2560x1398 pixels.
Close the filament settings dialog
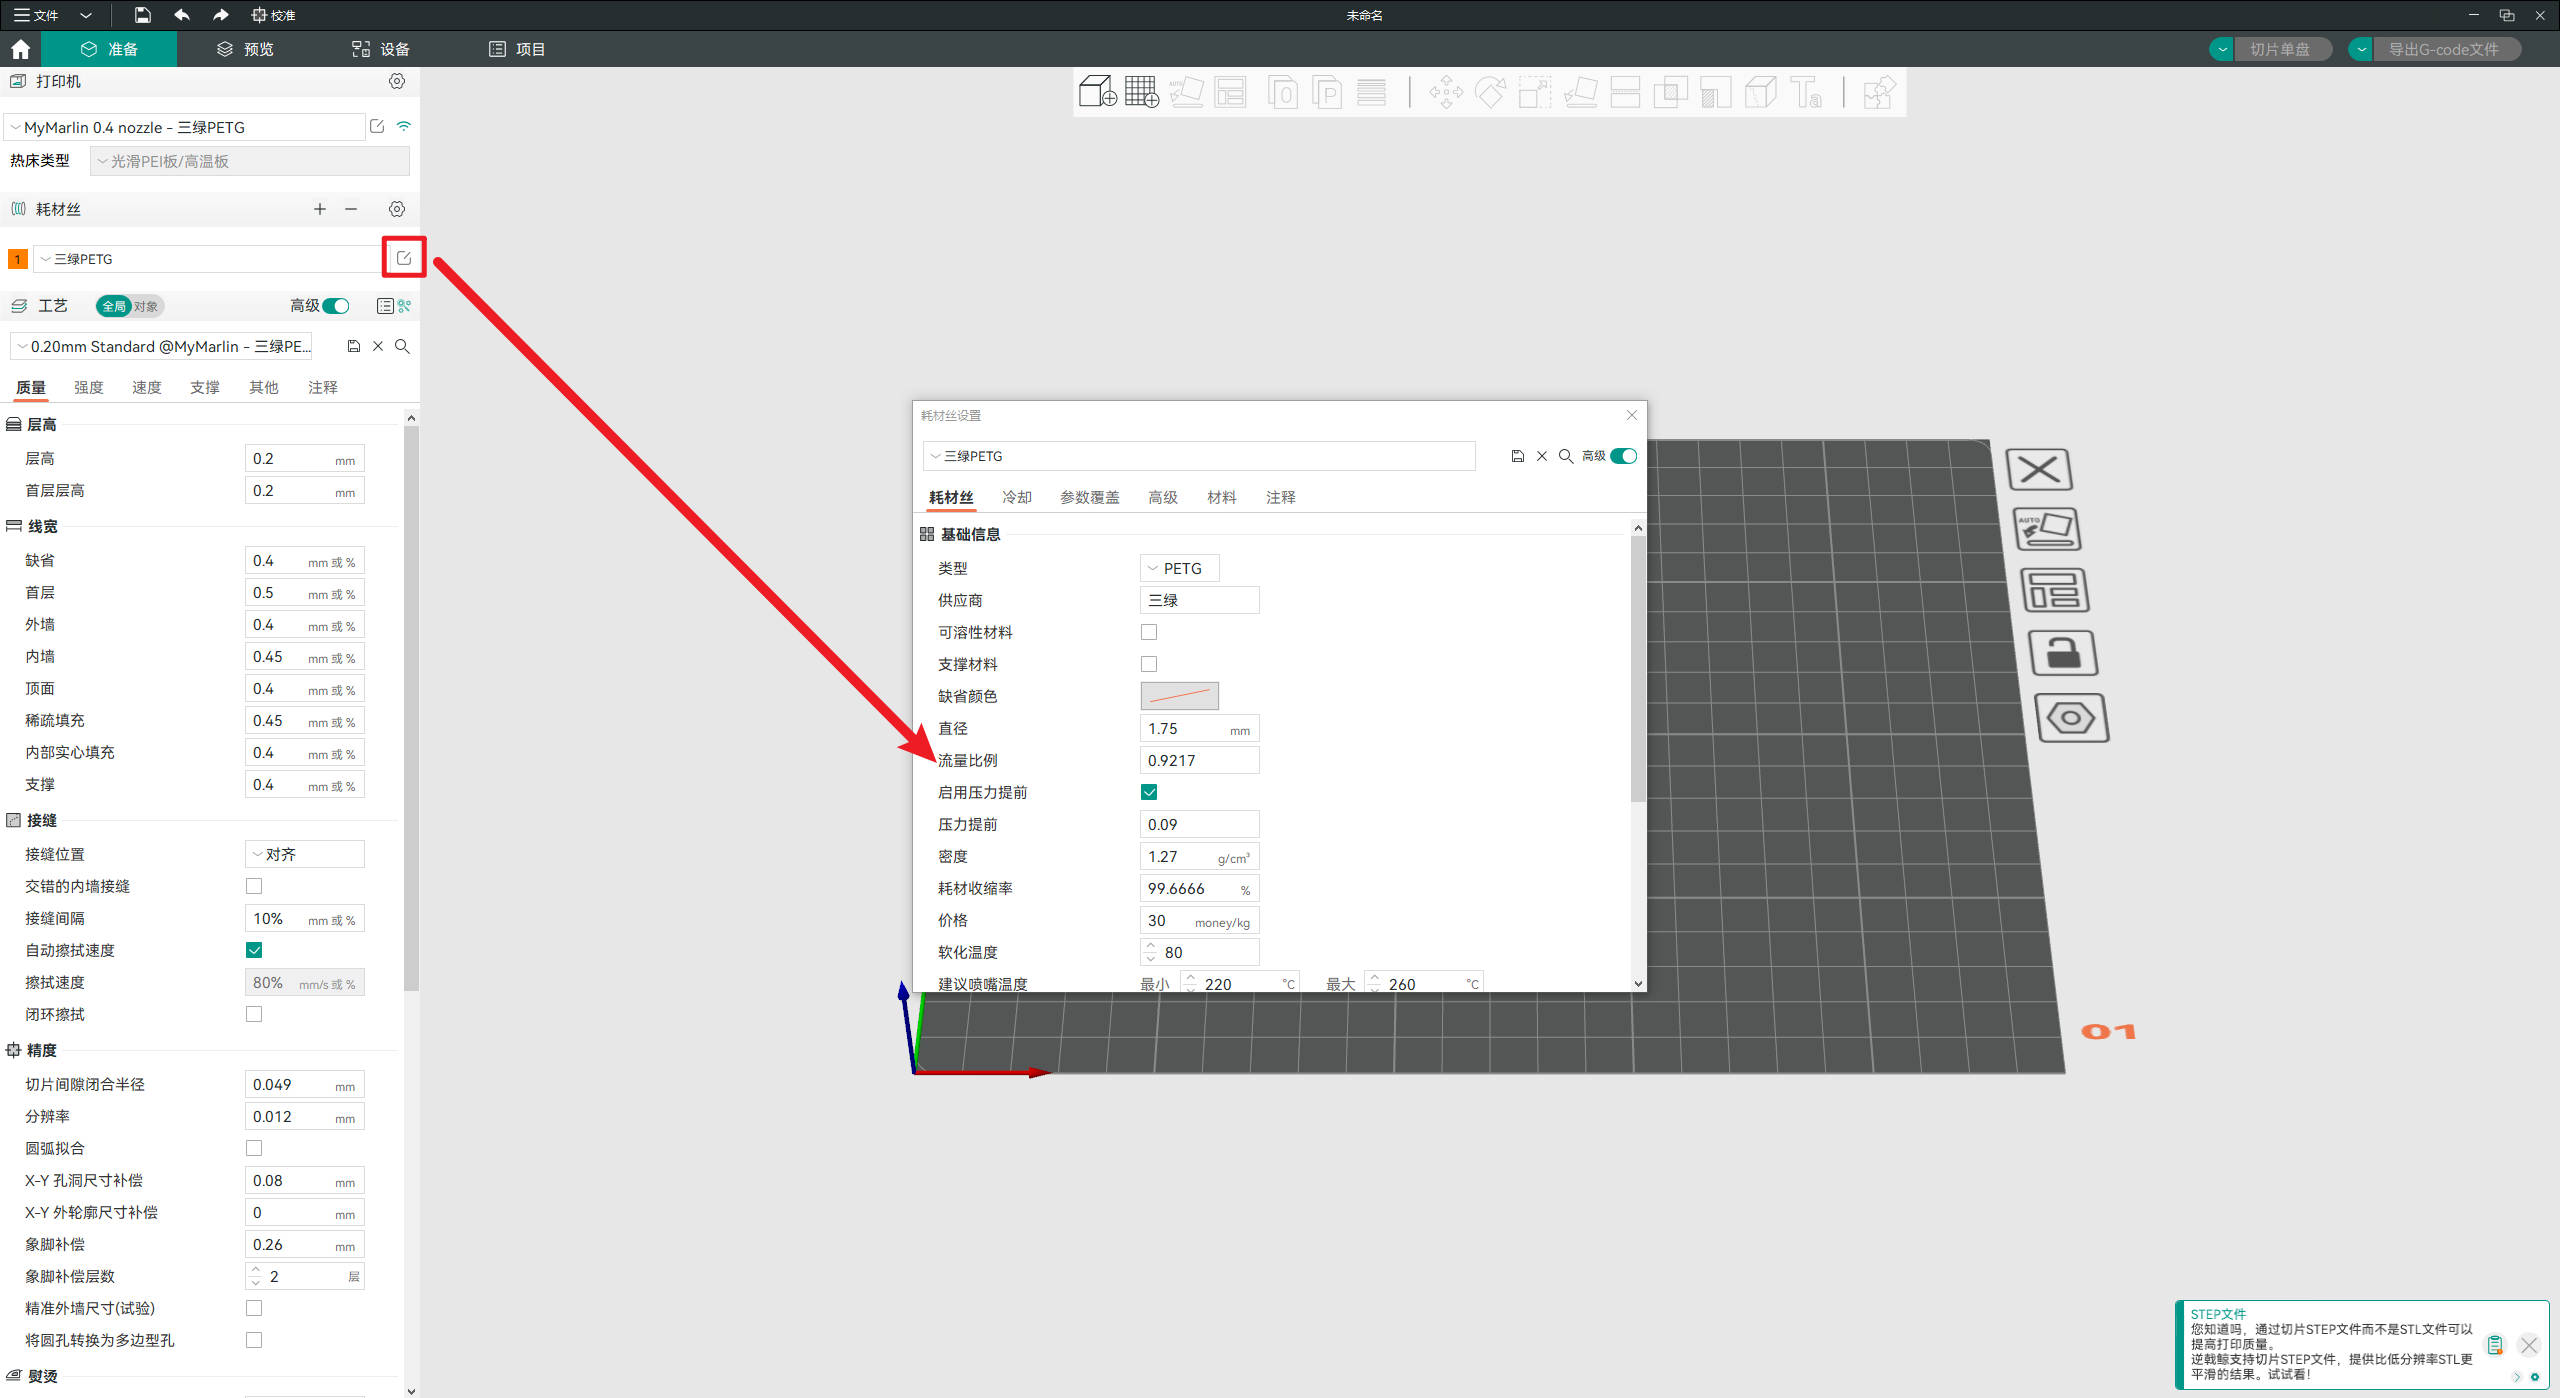(1632, 415)
